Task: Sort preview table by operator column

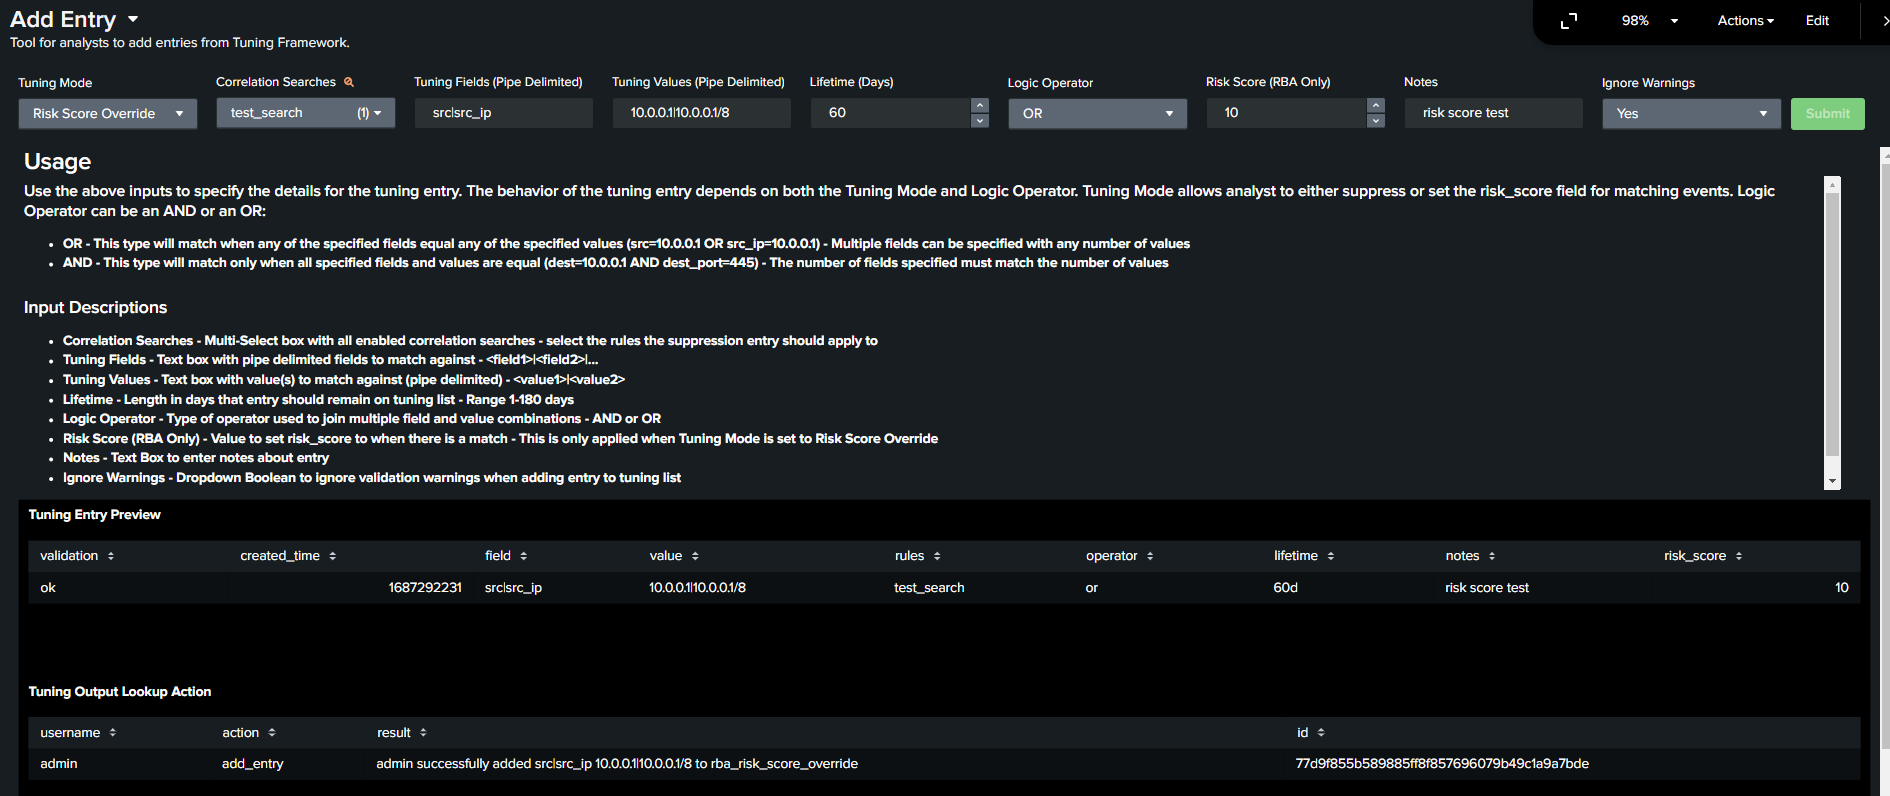Action: point(1120,556)
